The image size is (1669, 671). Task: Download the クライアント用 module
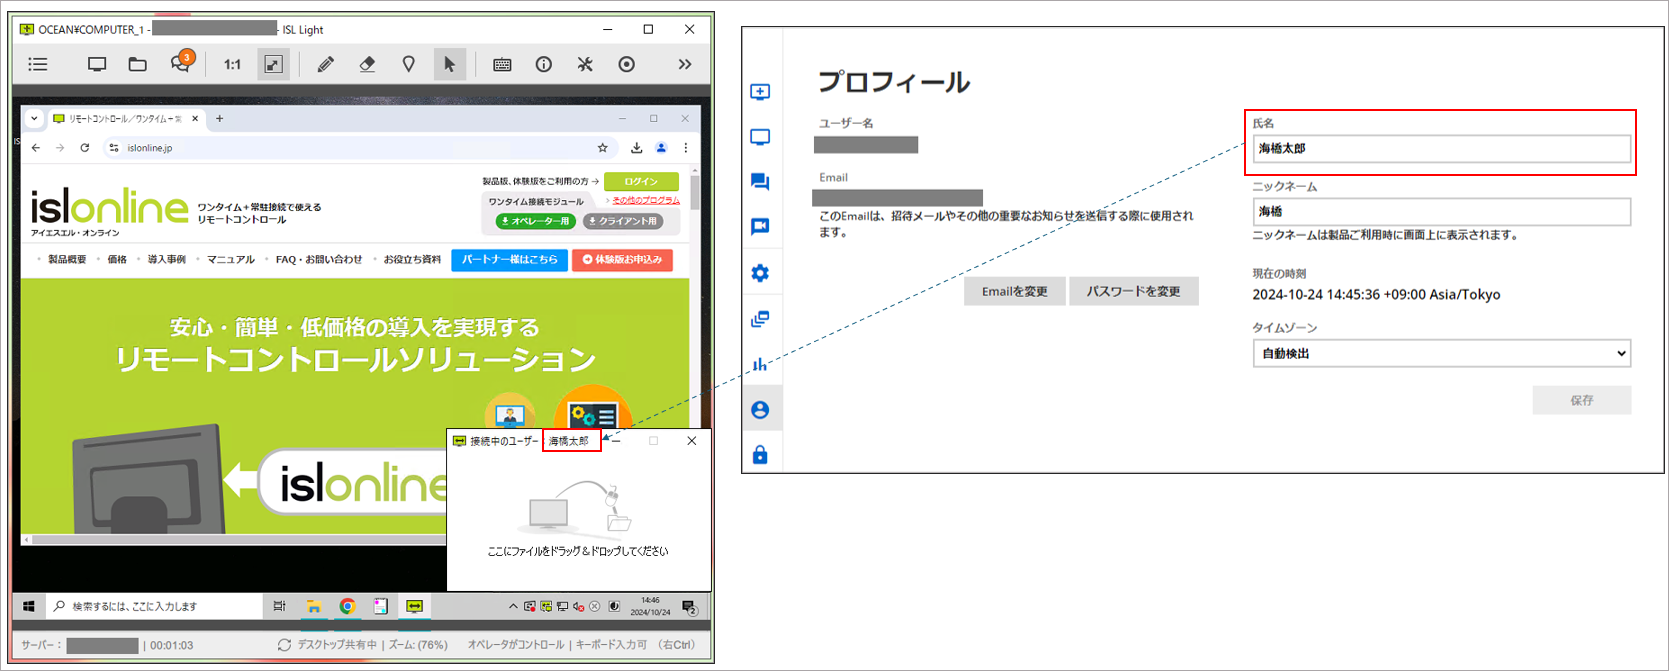pyautogui.click(x=623, y=221)
